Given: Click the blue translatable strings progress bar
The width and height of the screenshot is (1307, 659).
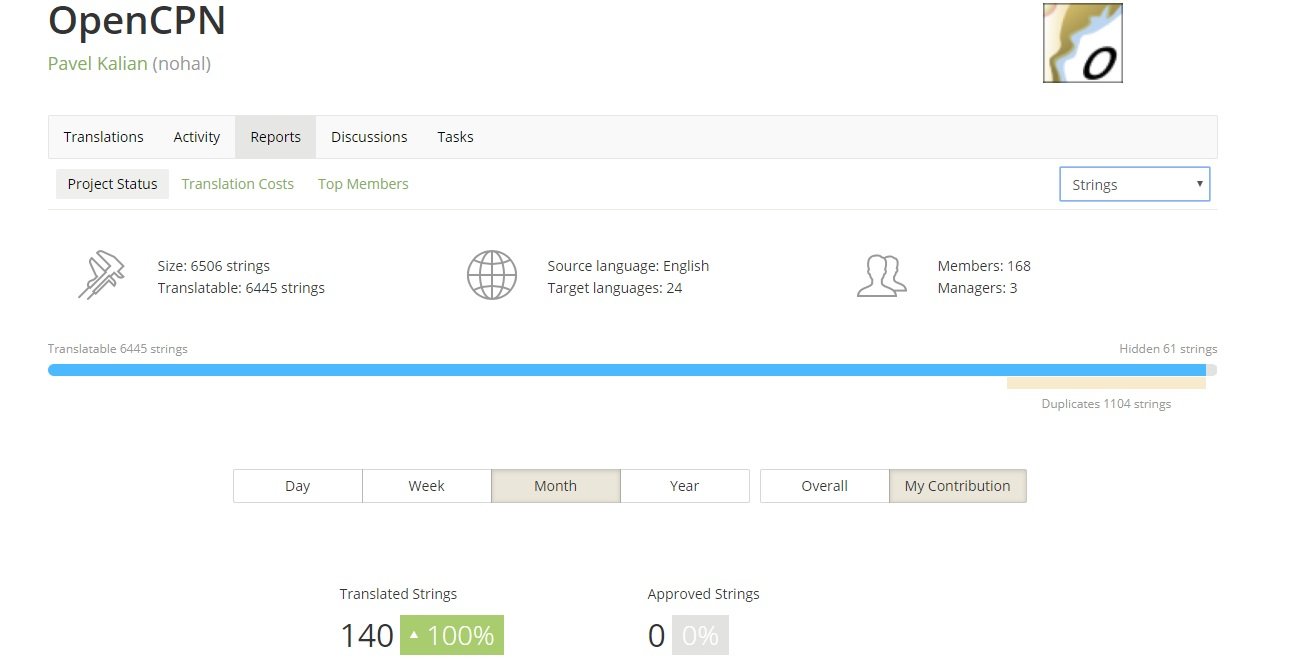Looking at the screenshot, I should coord(600,370).
